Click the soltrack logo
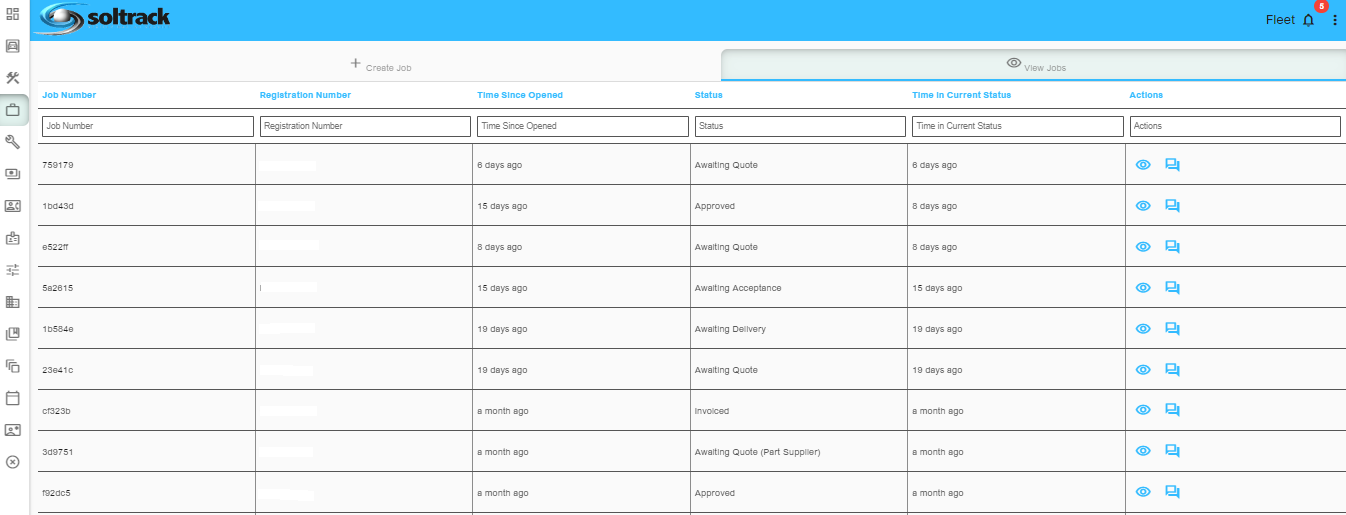The height and width of the screenshot is (515, 1346). (x=103, y=18)
